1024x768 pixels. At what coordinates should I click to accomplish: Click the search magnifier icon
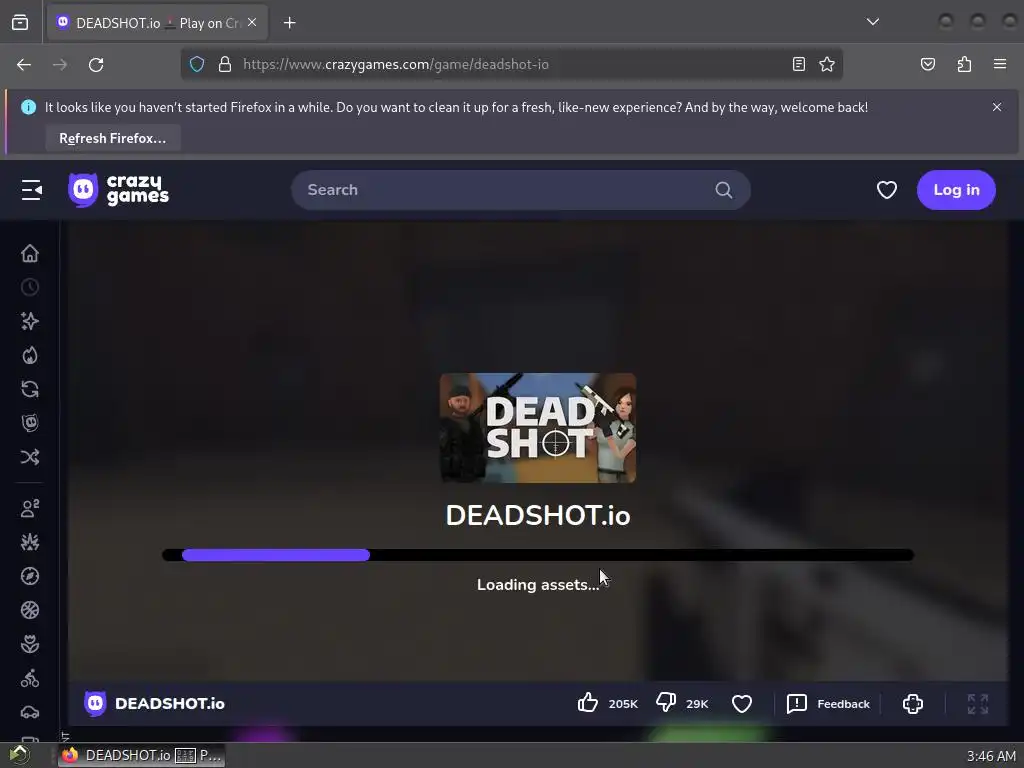click(724, 190)
